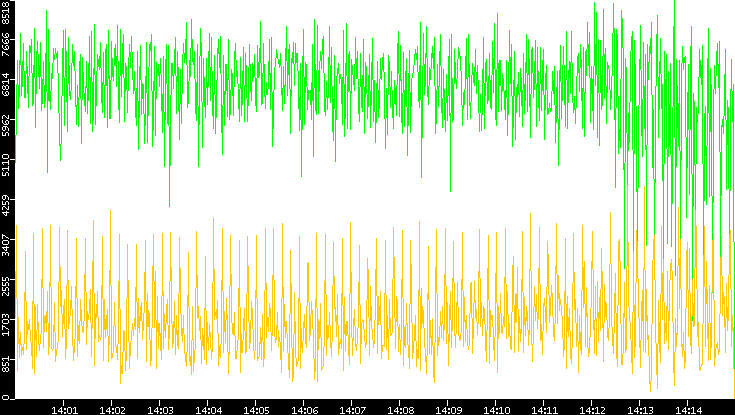Click the 14:09 time axis label
This screenshot has height=415, width=735.
448,410
